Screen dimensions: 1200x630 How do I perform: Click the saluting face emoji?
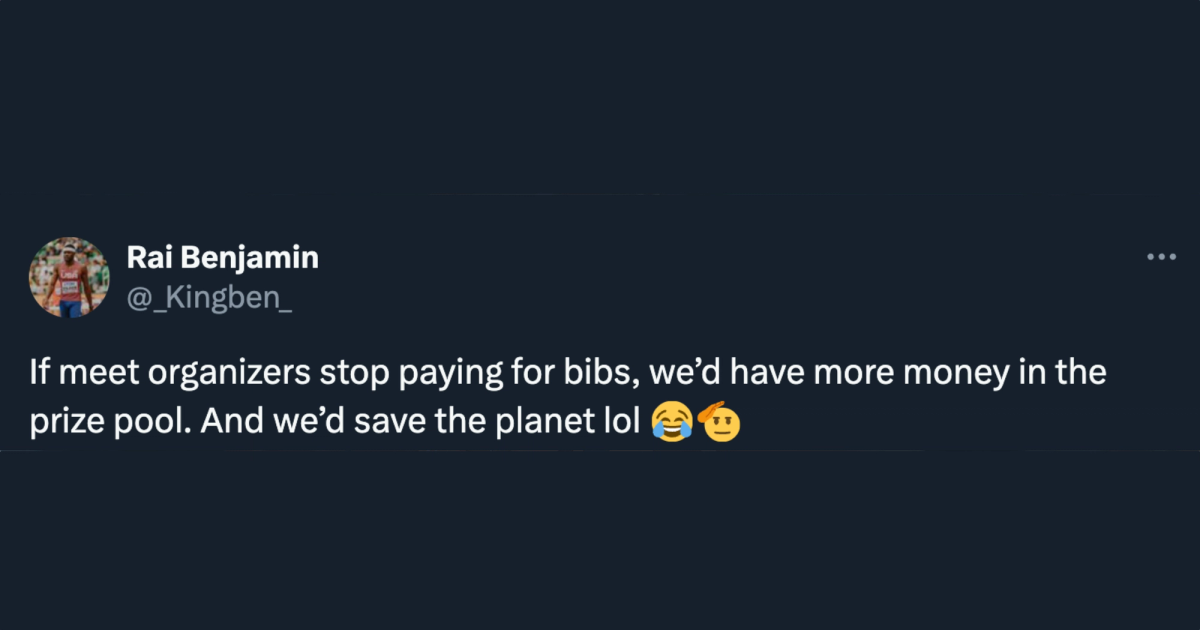point(714,423)
